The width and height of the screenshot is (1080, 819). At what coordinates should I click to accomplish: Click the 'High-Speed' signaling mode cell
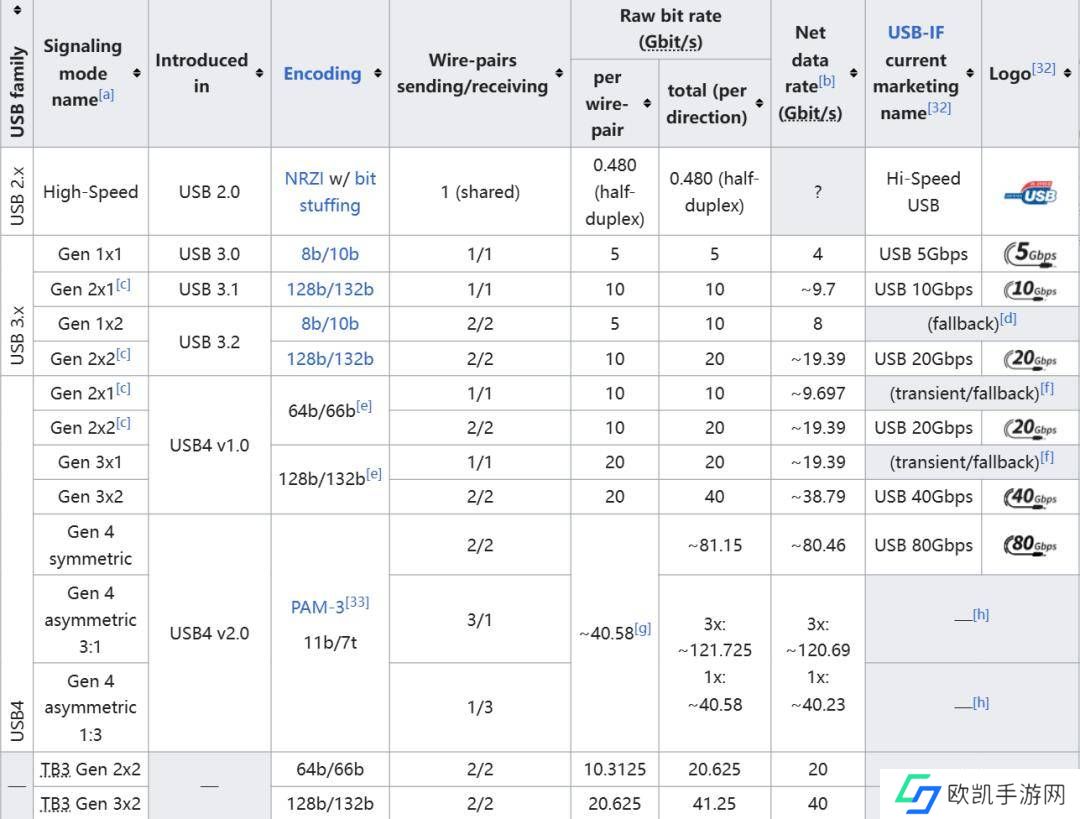pyautogui.click(x=90, y=192)
